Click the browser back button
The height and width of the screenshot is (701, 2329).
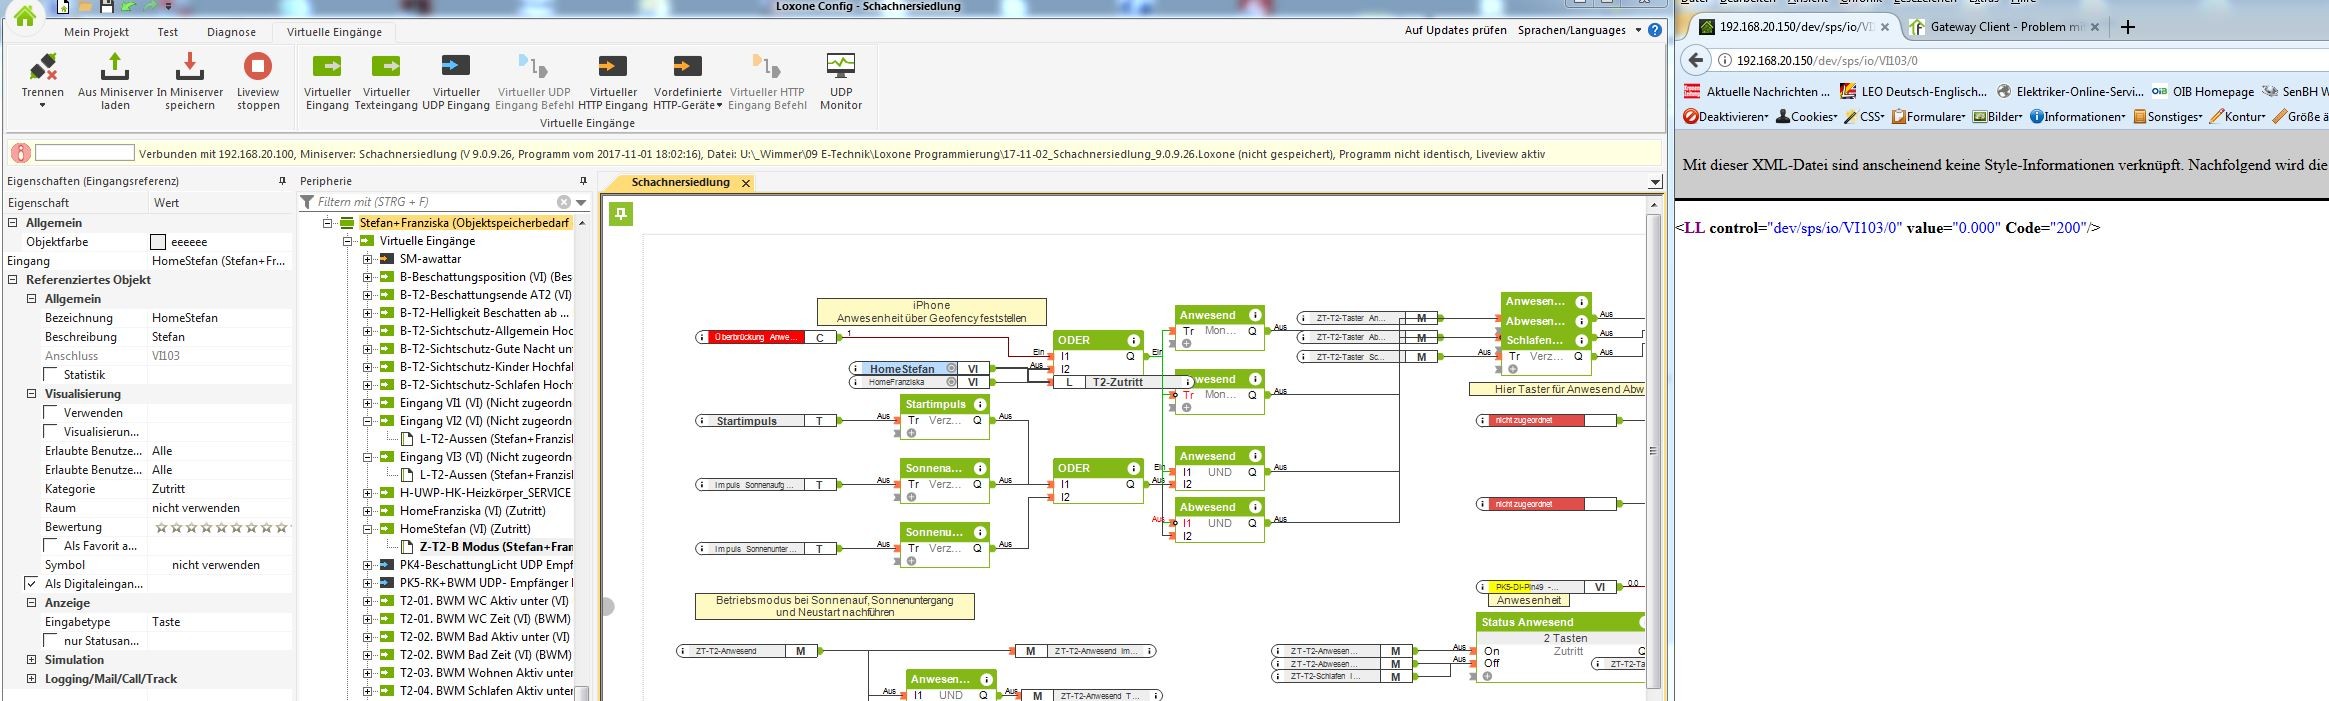coord(1695,60)
